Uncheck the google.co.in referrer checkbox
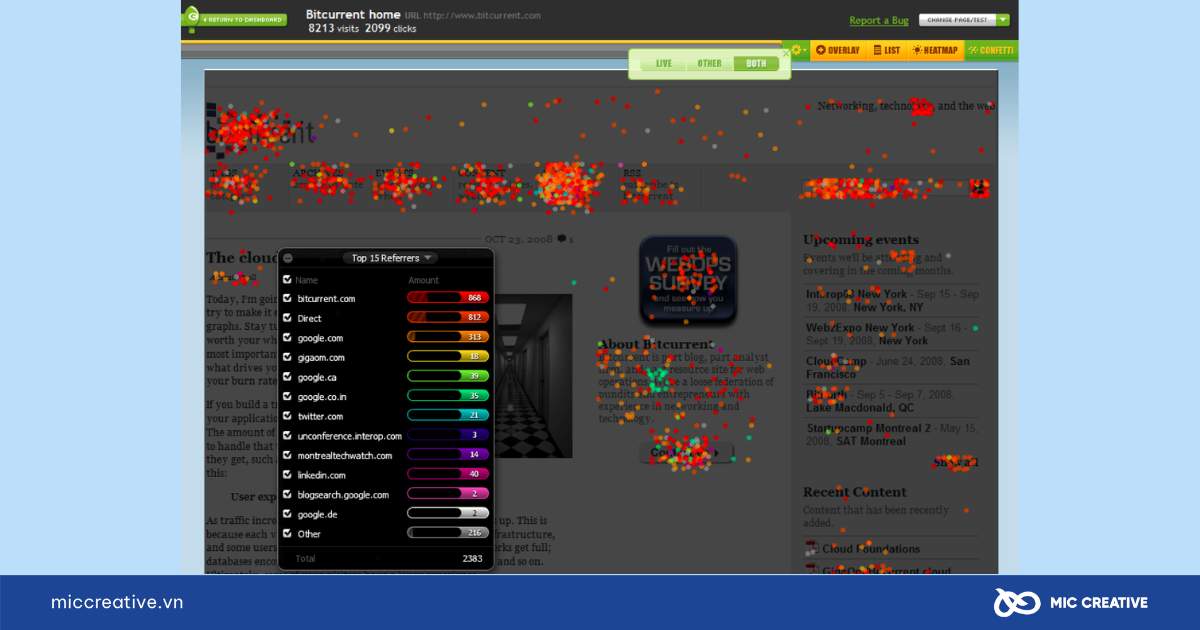This screenshot has width=1200, height=630. [x=288, y=396]
